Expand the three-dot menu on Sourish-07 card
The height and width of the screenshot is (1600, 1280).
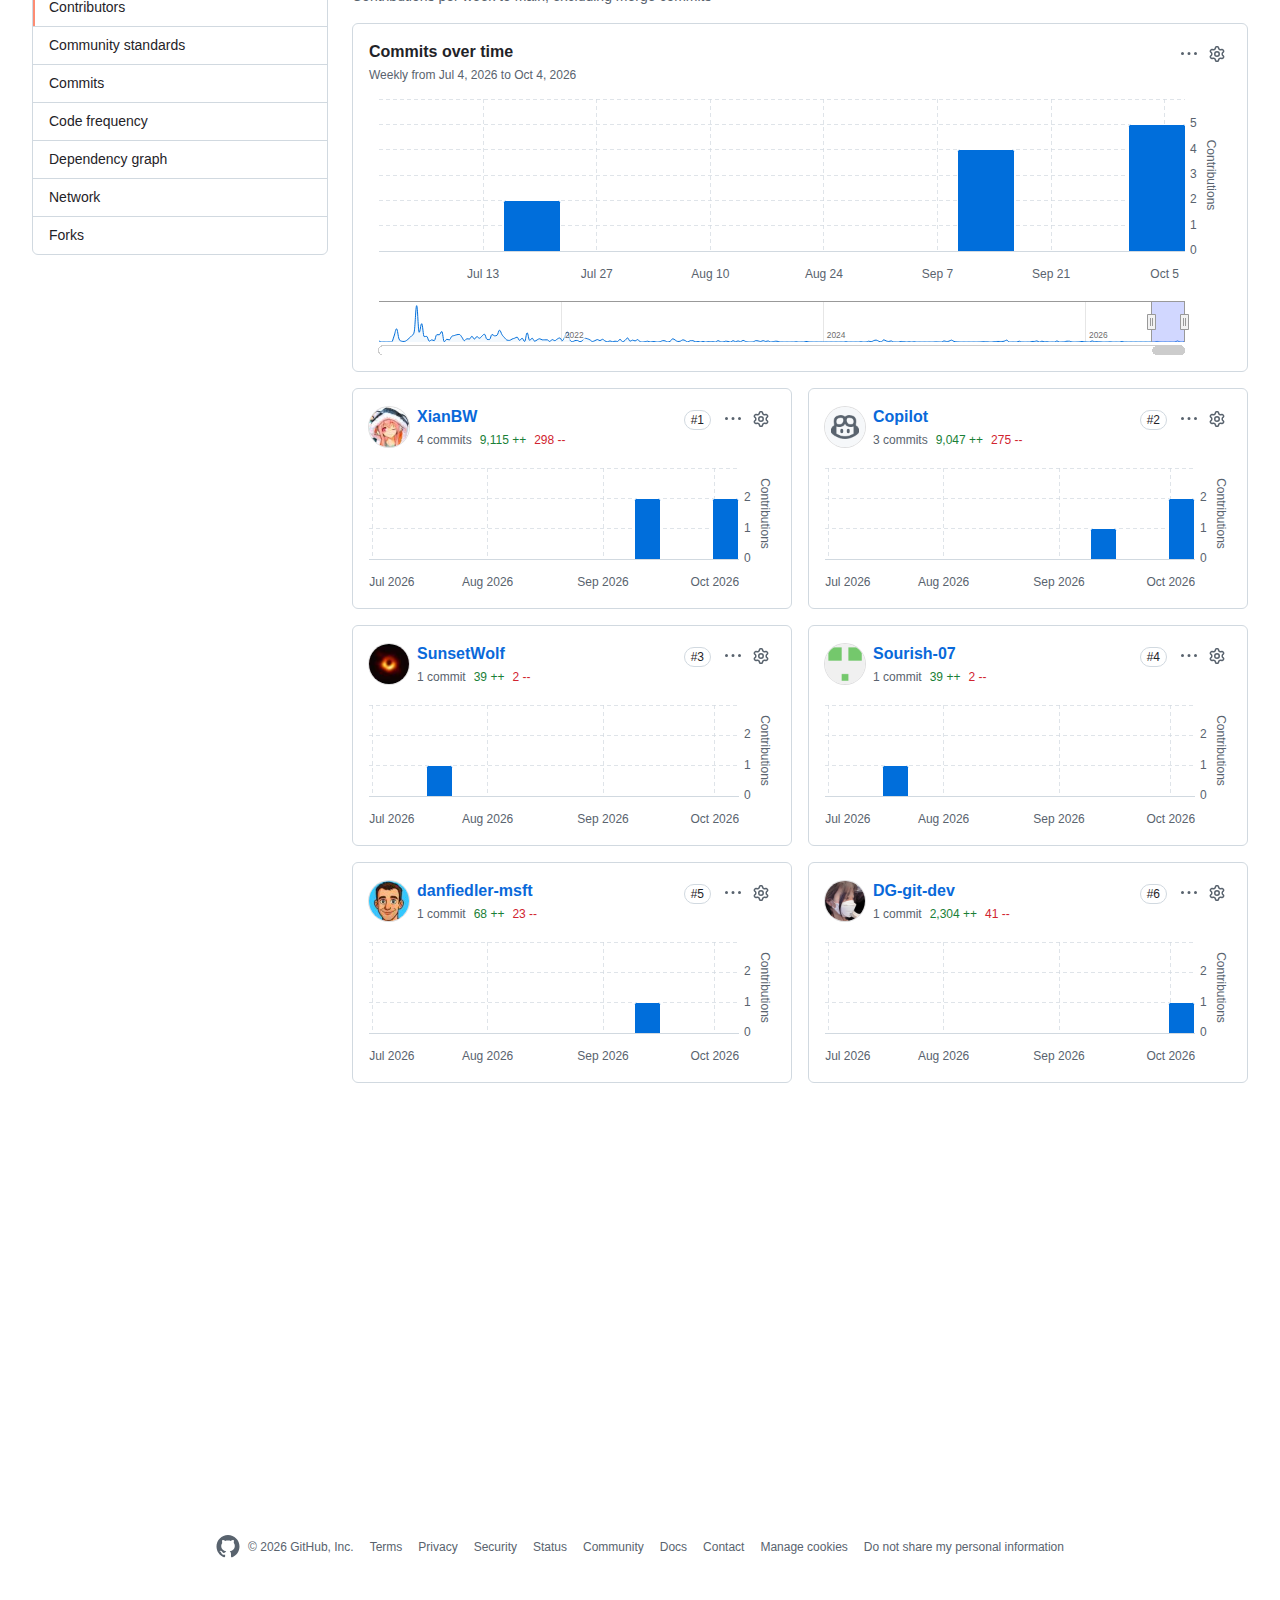coord(1189,656)
